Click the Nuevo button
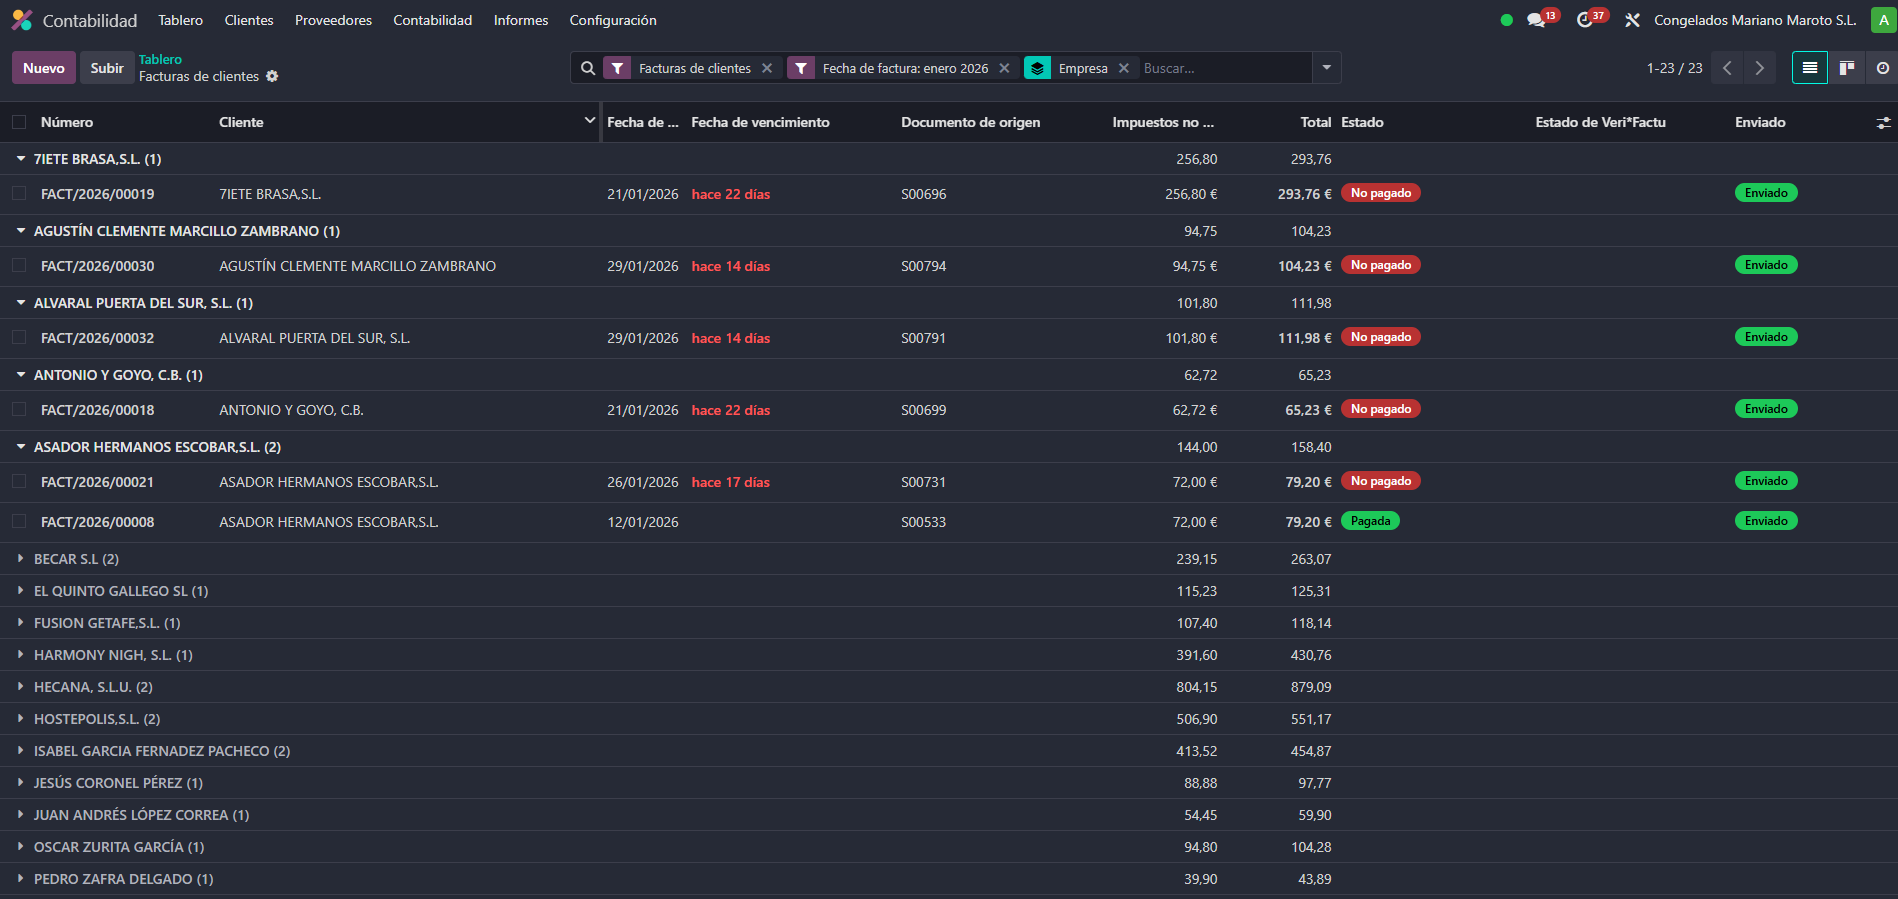This screenshot has width=1898, height=899. click(x=44, y=68)
